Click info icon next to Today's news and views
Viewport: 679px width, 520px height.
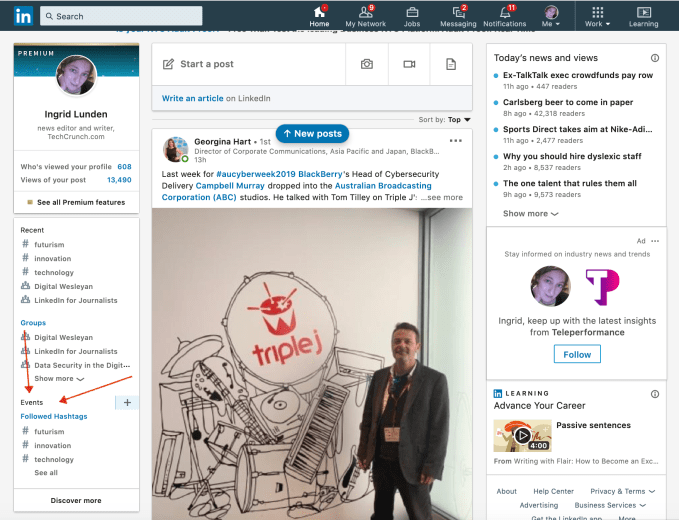655,58
